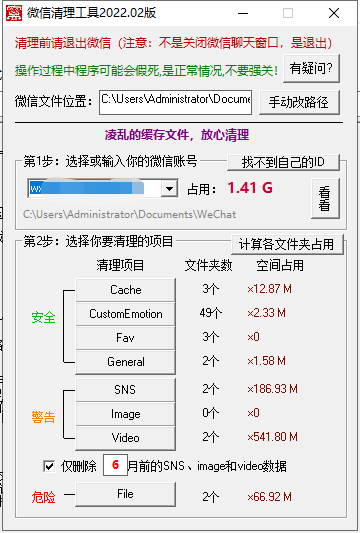Click the 危险 red label
This screenshot has width=360, height=533.
tap(43, 497)
